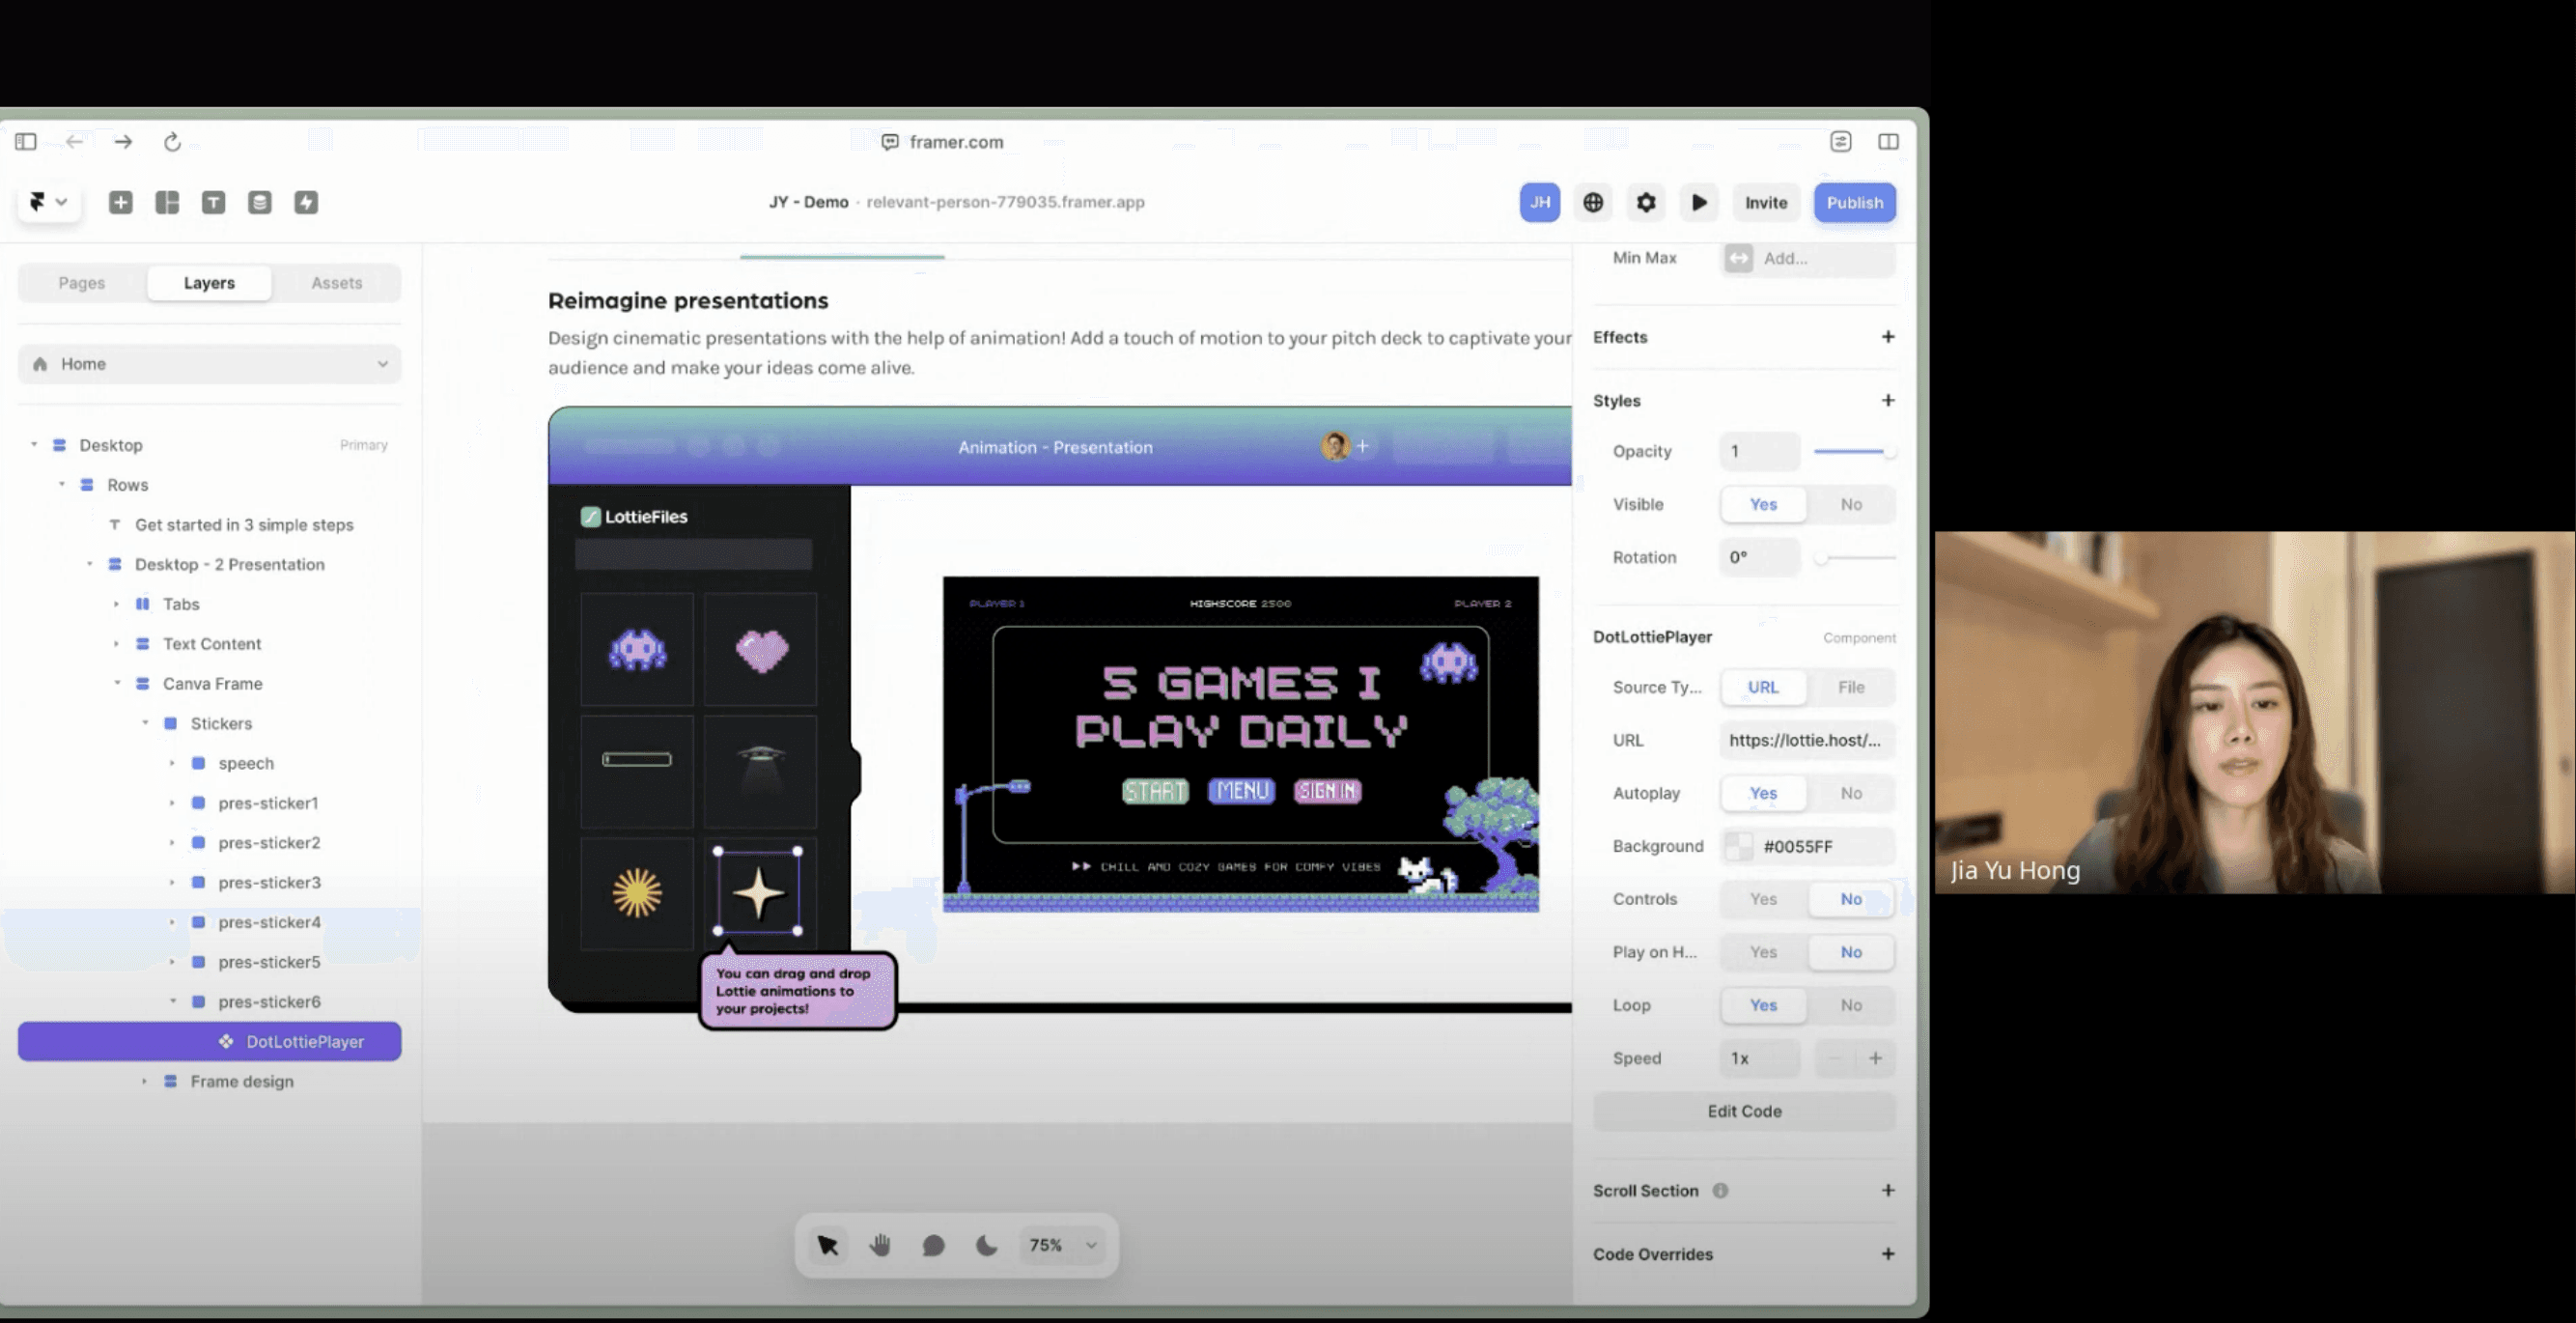Image resolution: width=2576 pixels, height=1323 pixels.
Task: Set Visible to No
Action: [x=1851, y=504]
